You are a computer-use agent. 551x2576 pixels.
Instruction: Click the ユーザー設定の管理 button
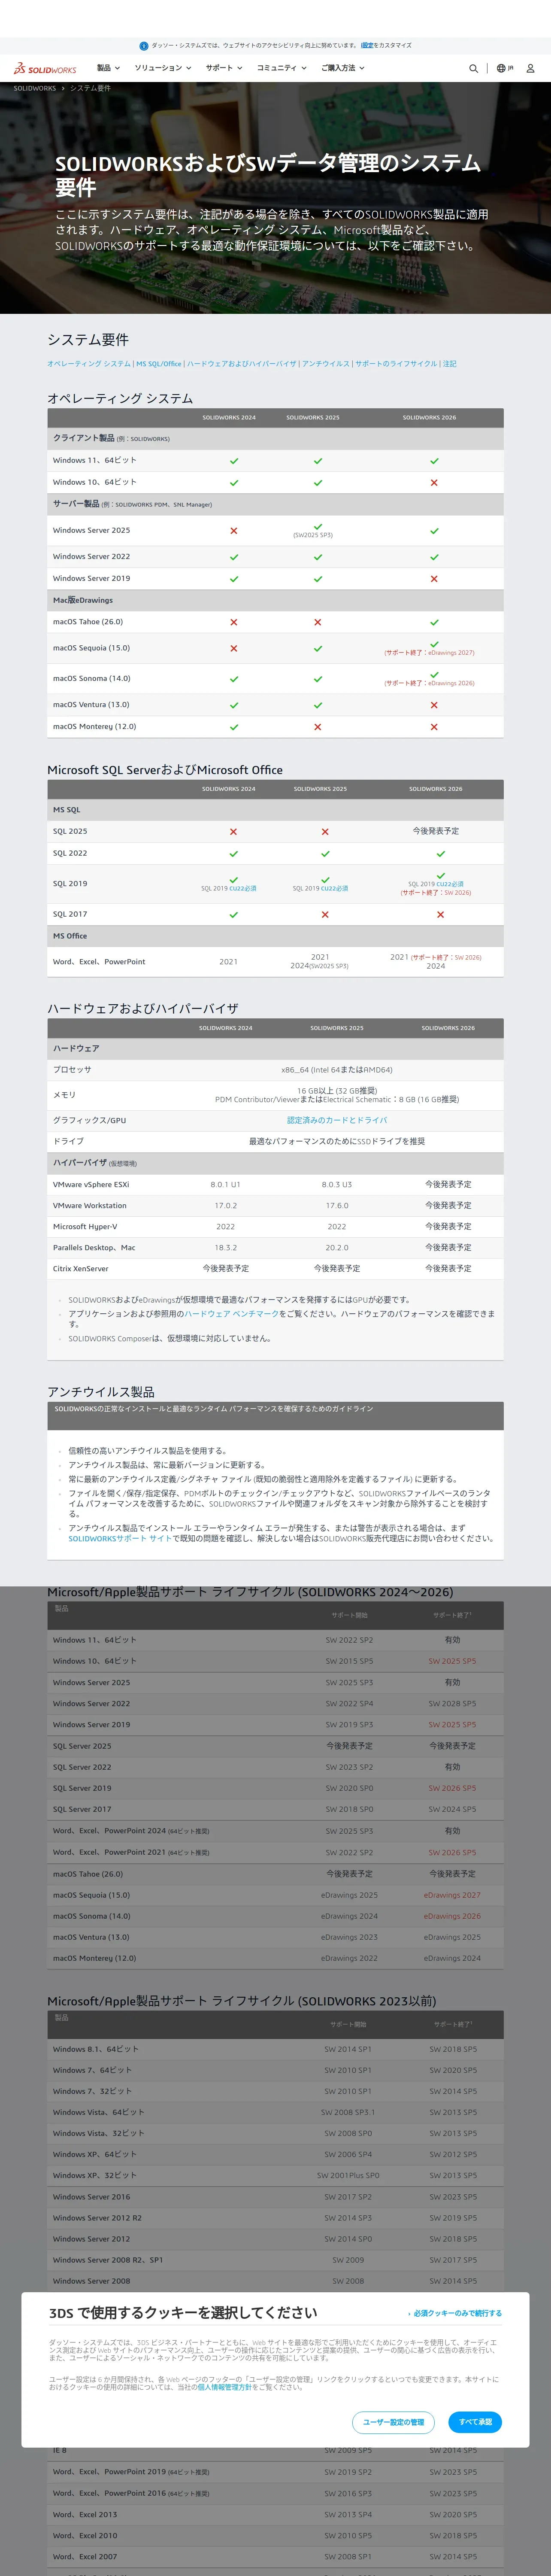(393, 2422)
